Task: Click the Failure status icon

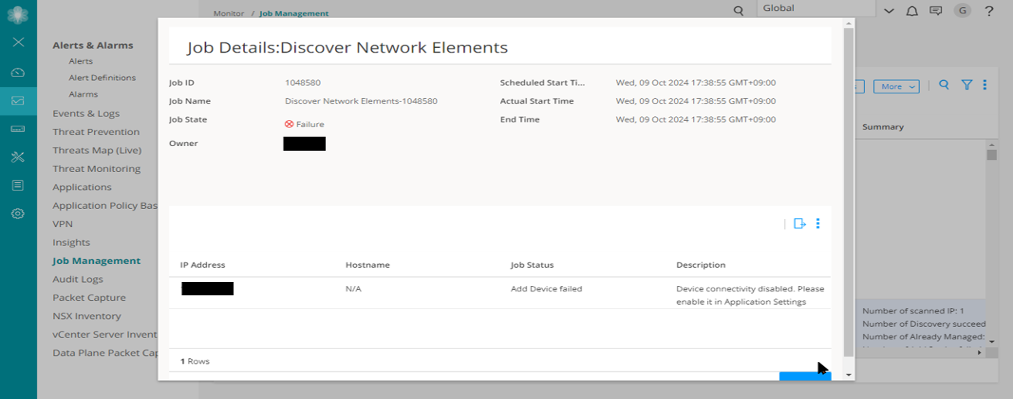Action: (x=289, y=124)
